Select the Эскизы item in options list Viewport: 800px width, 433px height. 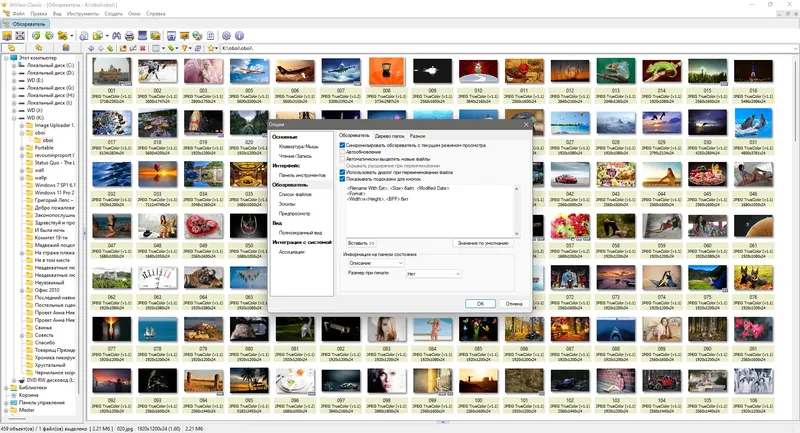point(287,204)
